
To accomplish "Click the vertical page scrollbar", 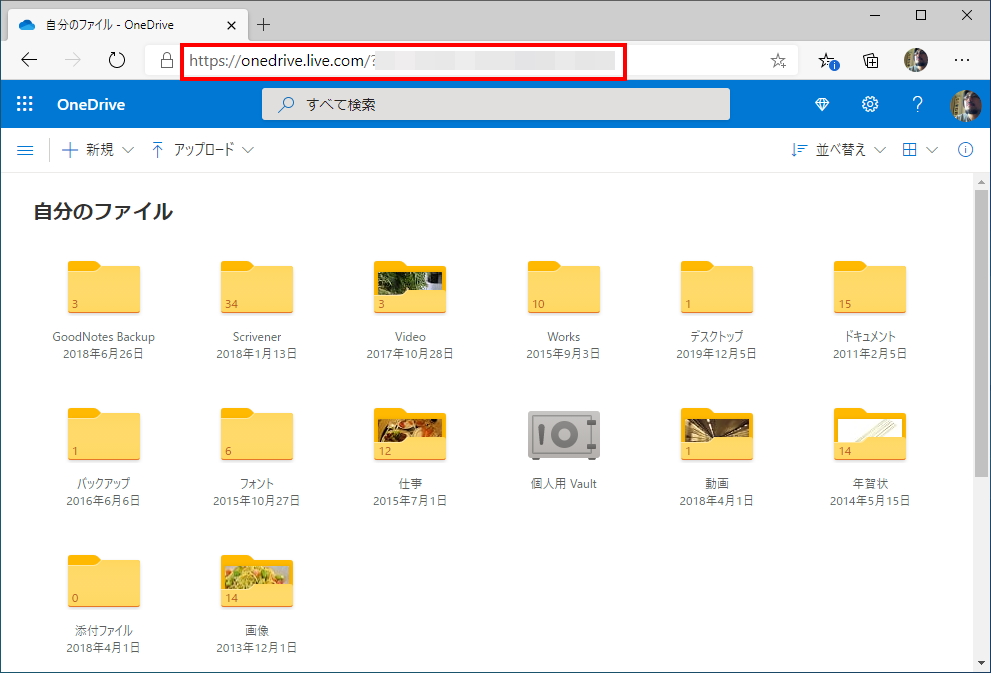I will (981, 330).
